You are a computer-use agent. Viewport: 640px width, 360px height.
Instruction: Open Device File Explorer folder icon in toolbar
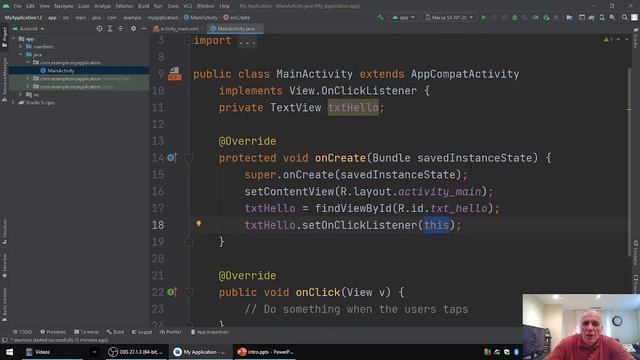tap(569, 18)
